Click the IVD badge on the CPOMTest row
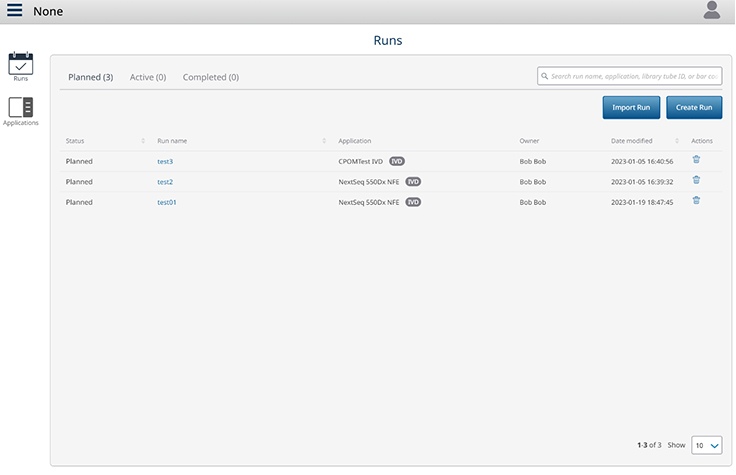Image resolution: width=736 pixels, height=475 pixels. pos(397,161)
